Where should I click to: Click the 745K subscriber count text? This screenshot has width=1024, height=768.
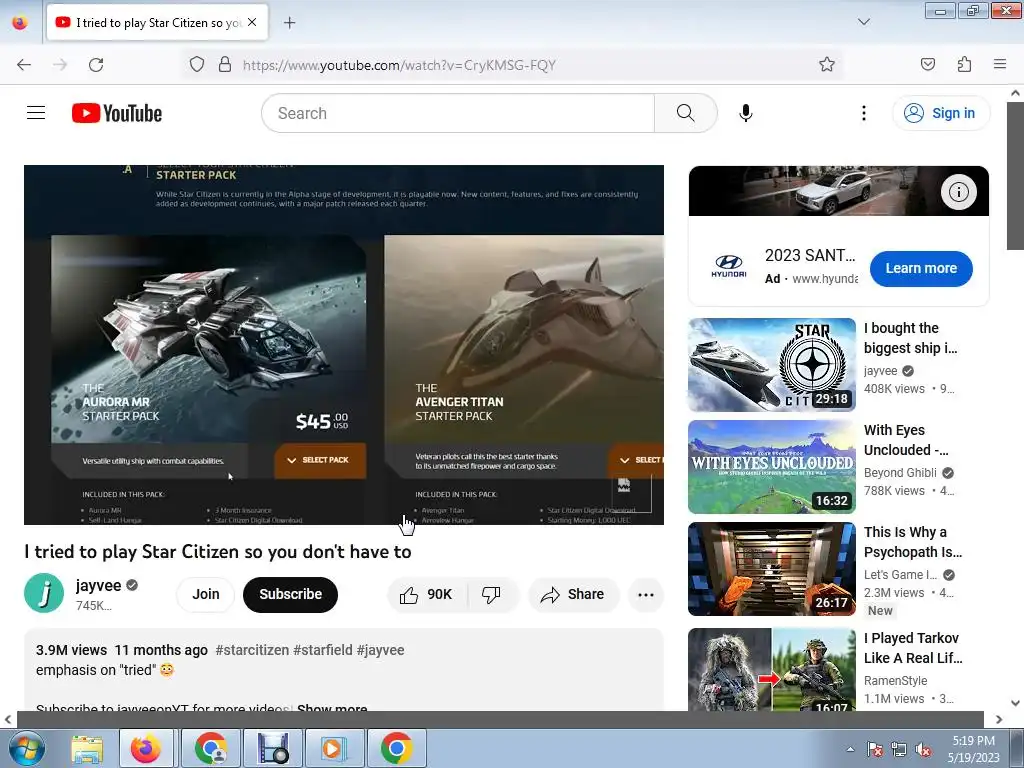(x=93, y=605)
